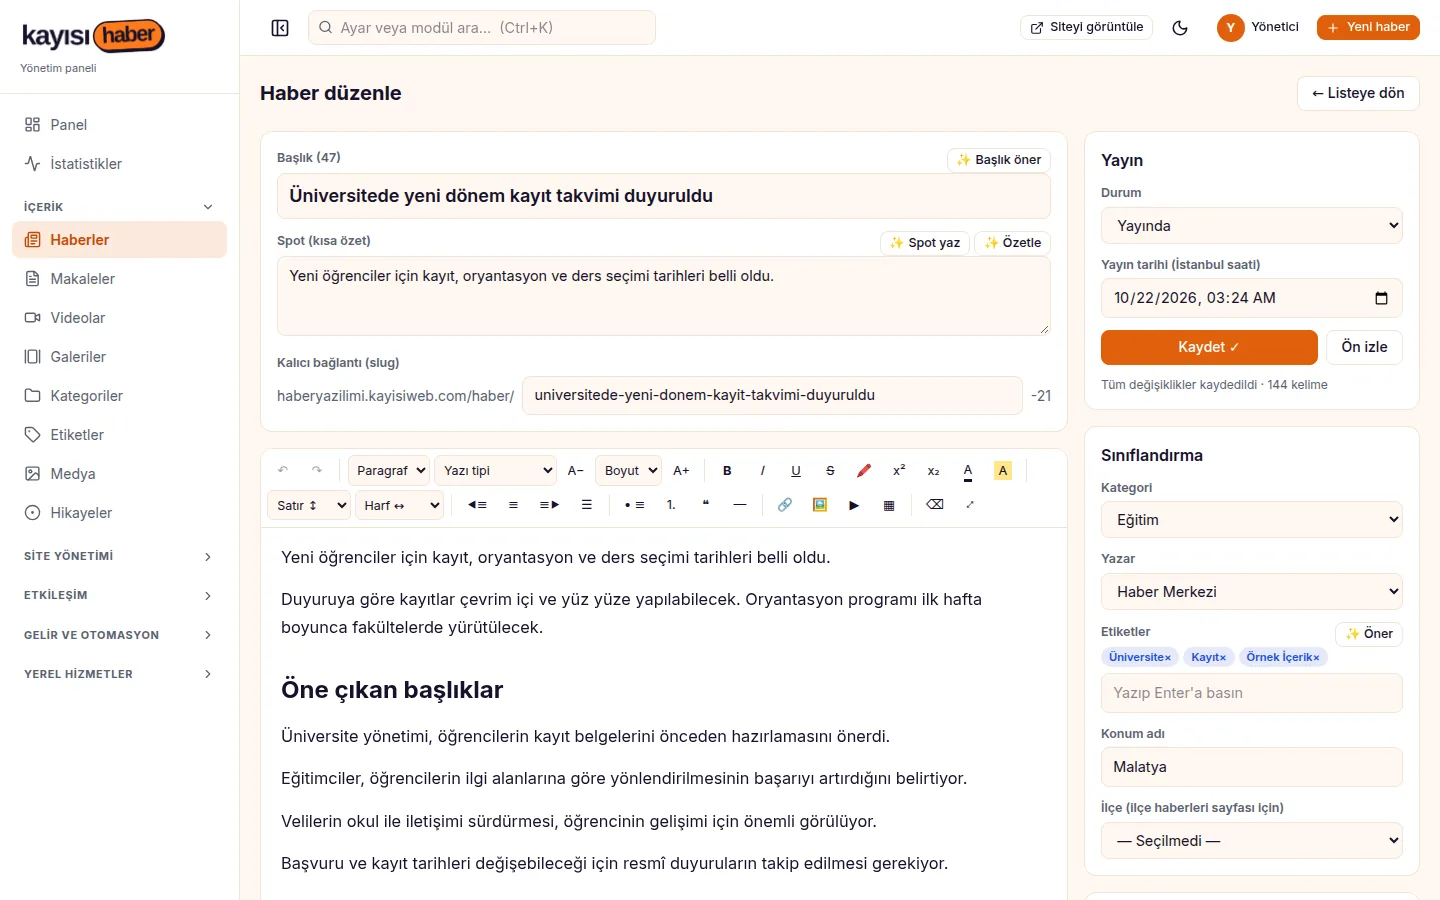Open the text color picker
The width and height of the screenshot is (1440, 900).
[968, 471]
